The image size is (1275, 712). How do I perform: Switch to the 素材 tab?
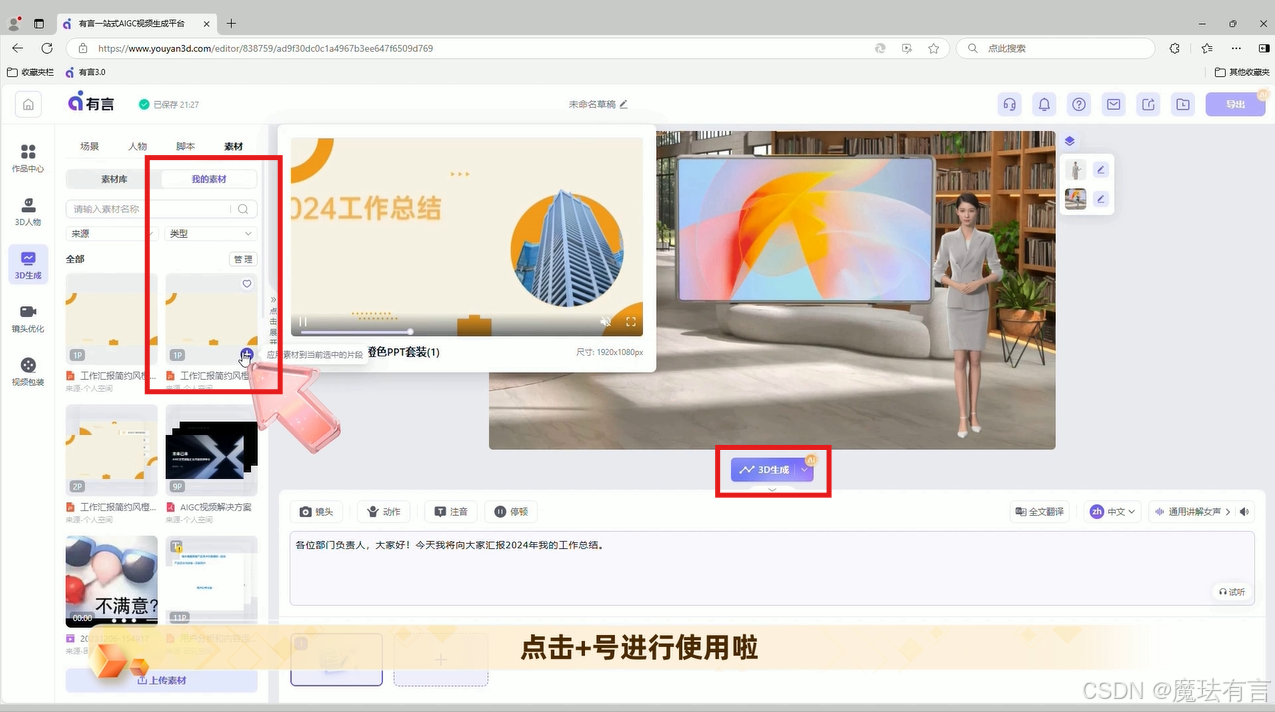coord(233,146)
